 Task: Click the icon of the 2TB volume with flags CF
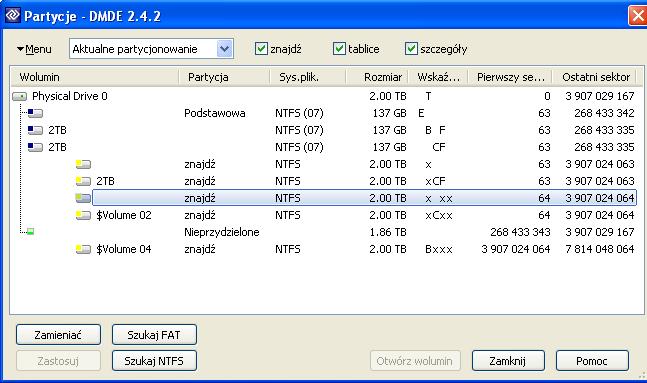(35, 147)
